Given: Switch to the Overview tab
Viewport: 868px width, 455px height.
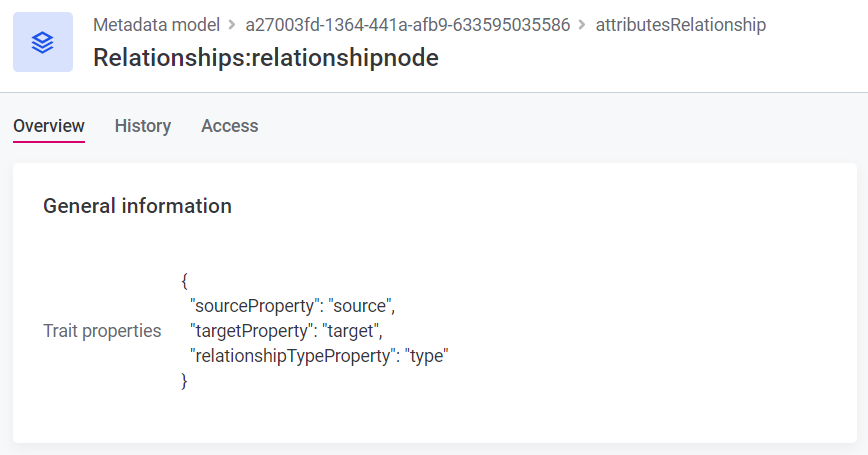Looking at the screenshot, I should pyautogui.click(x=49, y=126).
